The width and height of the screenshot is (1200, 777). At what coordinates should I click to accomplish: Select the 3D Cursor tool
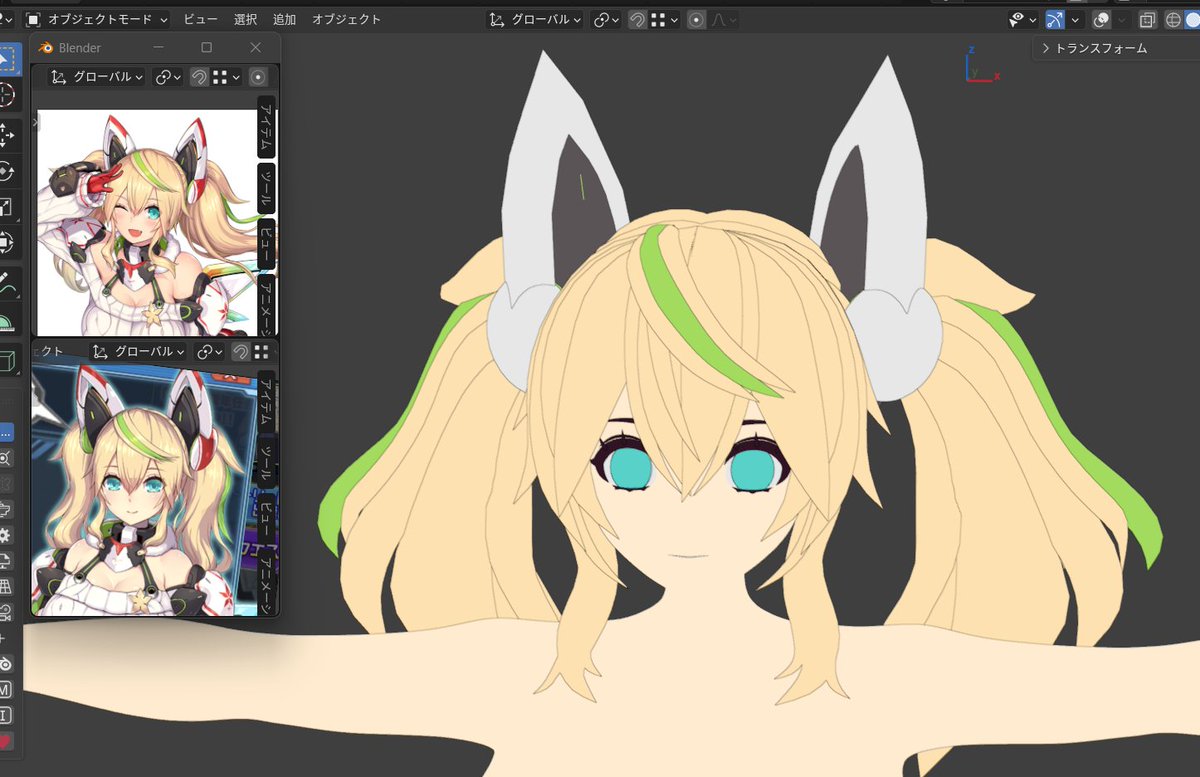pos(8,95)
